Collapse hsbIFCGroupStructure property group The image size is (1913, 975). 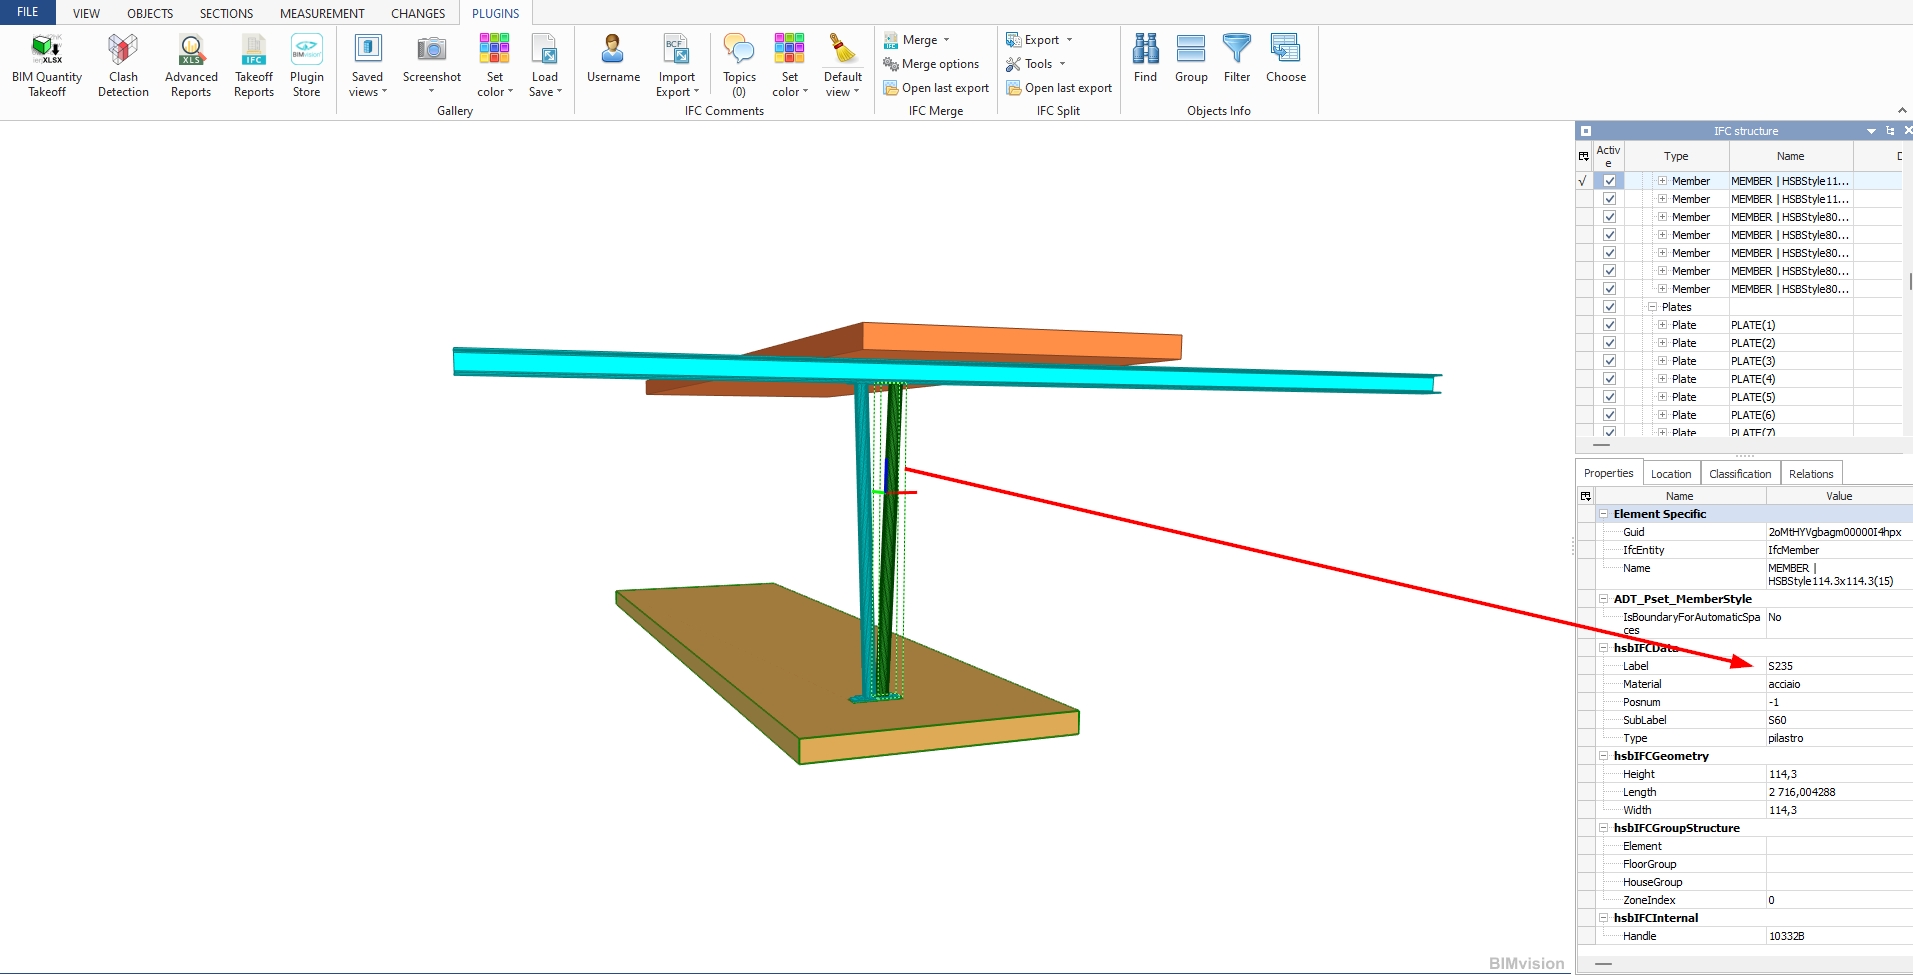(x=1603, y=828)
